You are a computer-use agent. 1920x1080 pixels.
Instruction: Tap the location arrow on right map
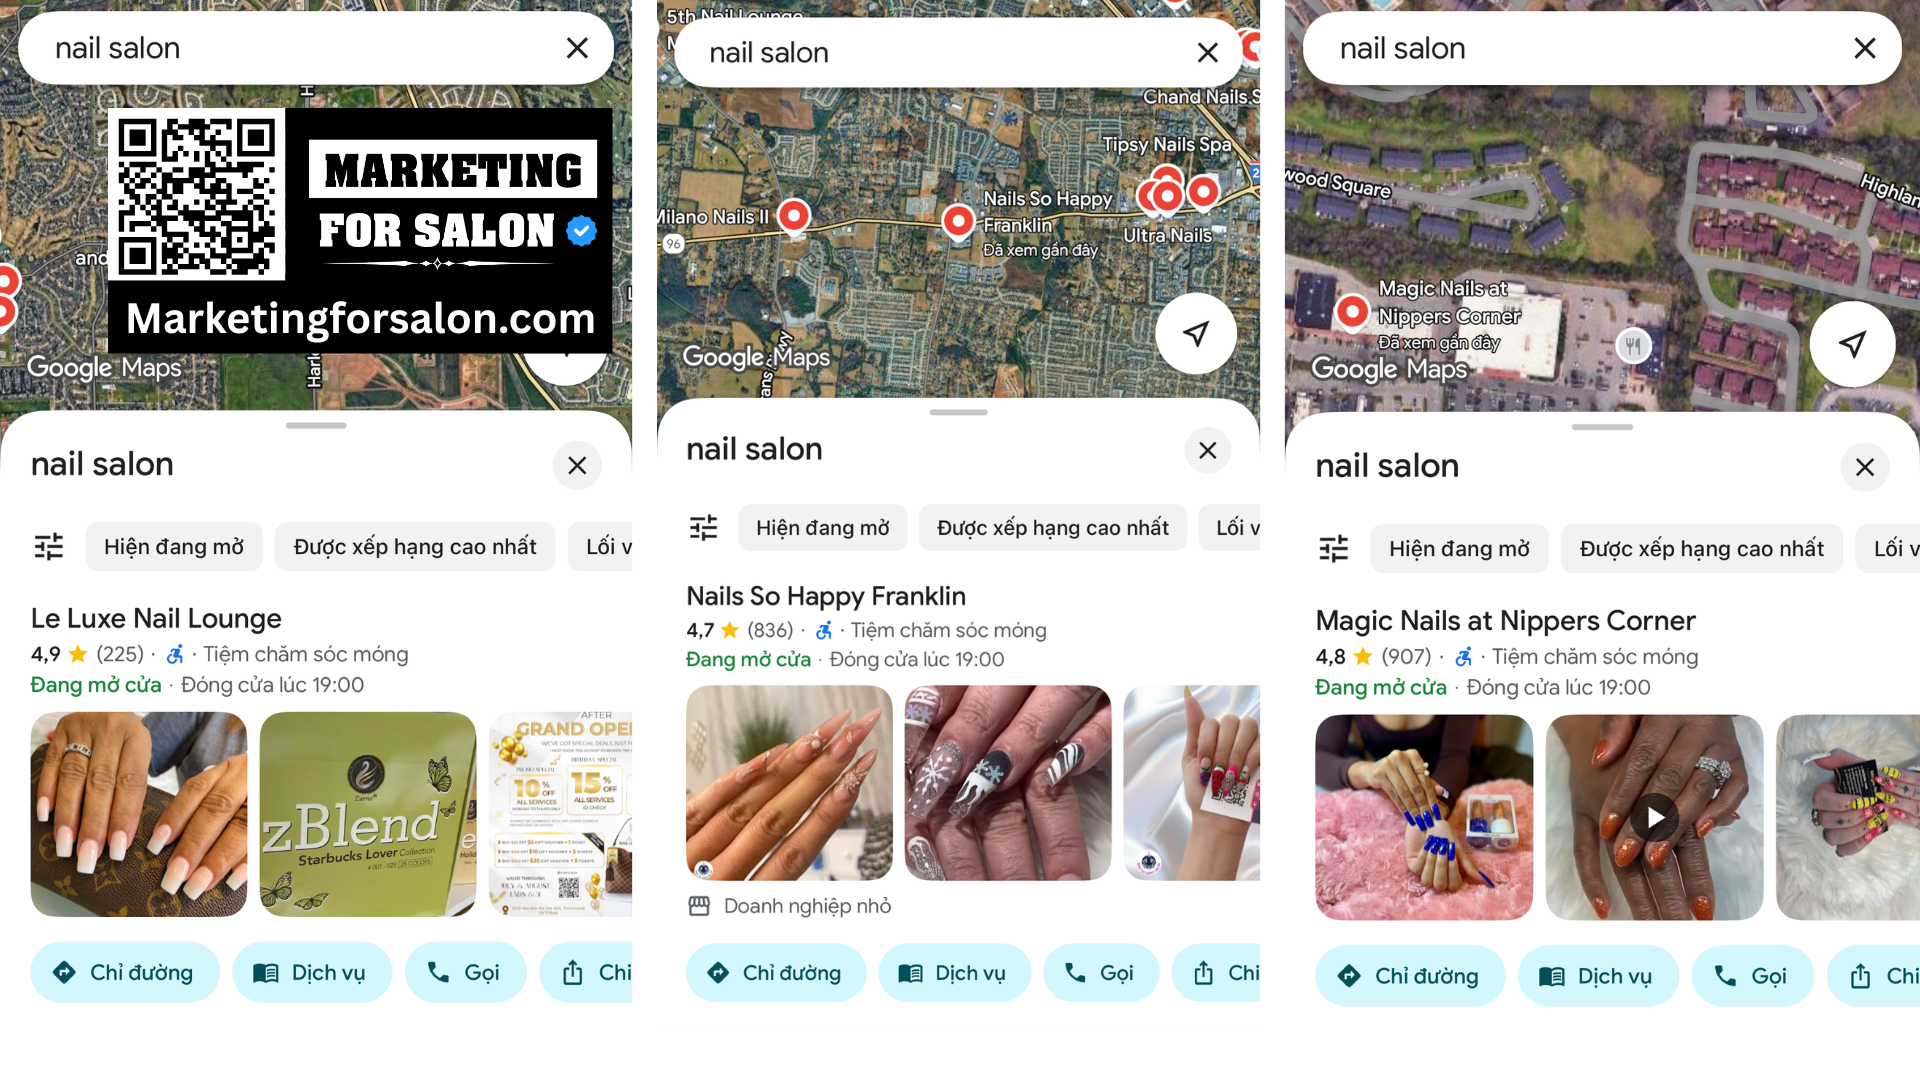[x=1852, y=344]
